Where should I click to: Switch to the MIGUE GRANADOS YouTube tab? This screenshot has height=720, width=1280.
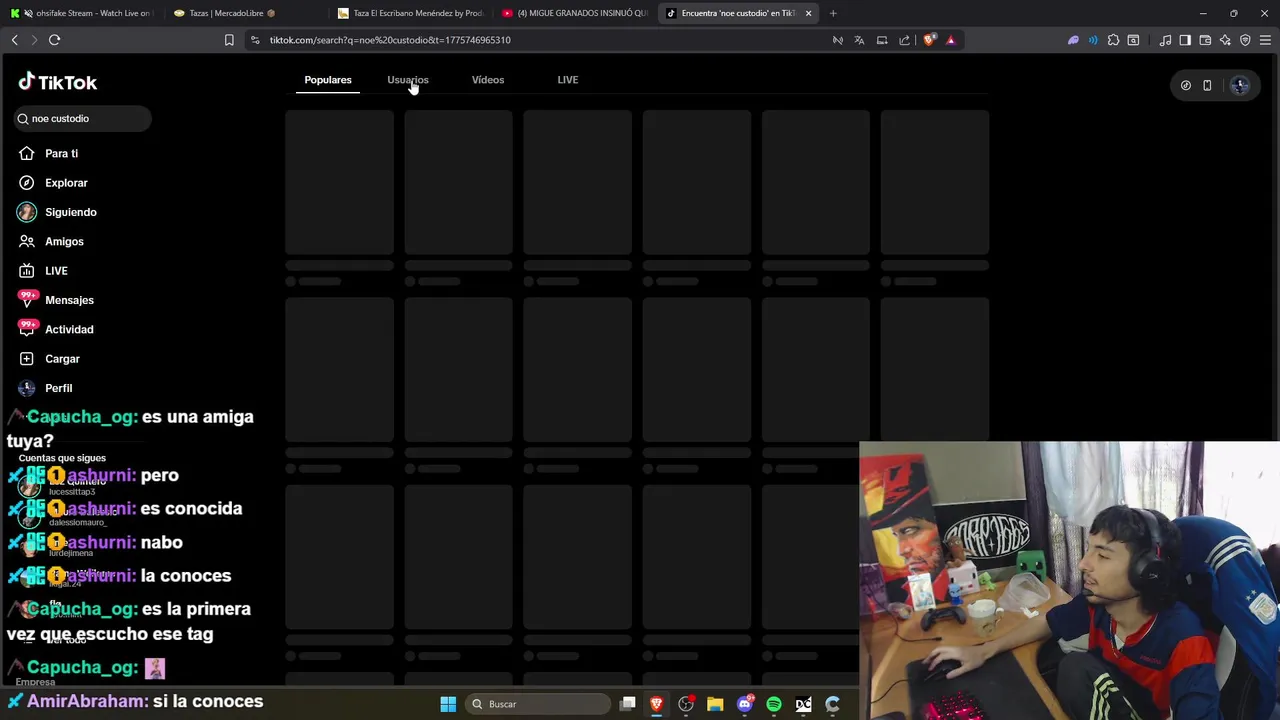coord(575,13)
